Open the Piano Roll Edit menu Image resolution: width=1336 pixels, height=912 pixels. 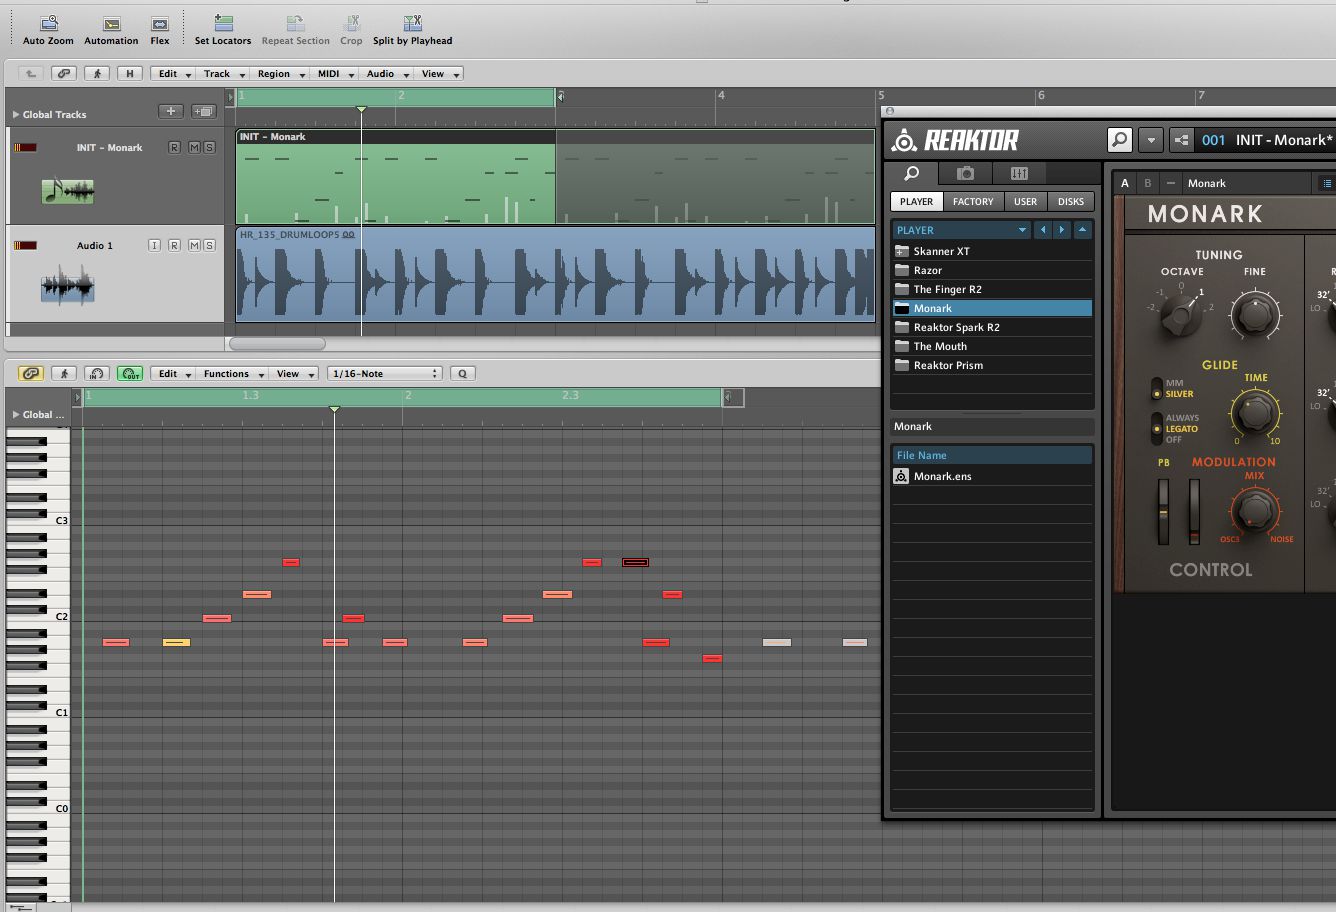click(x=172, y=373)
